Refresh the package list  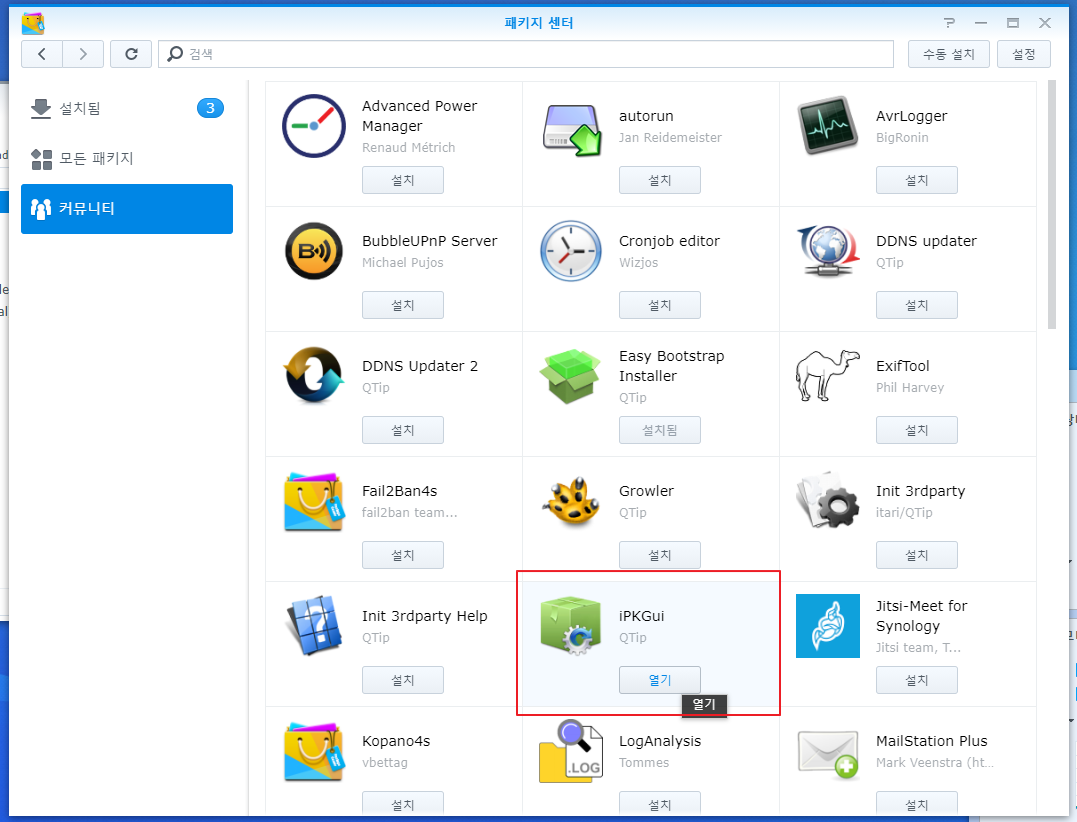click(x=131, y=54)
